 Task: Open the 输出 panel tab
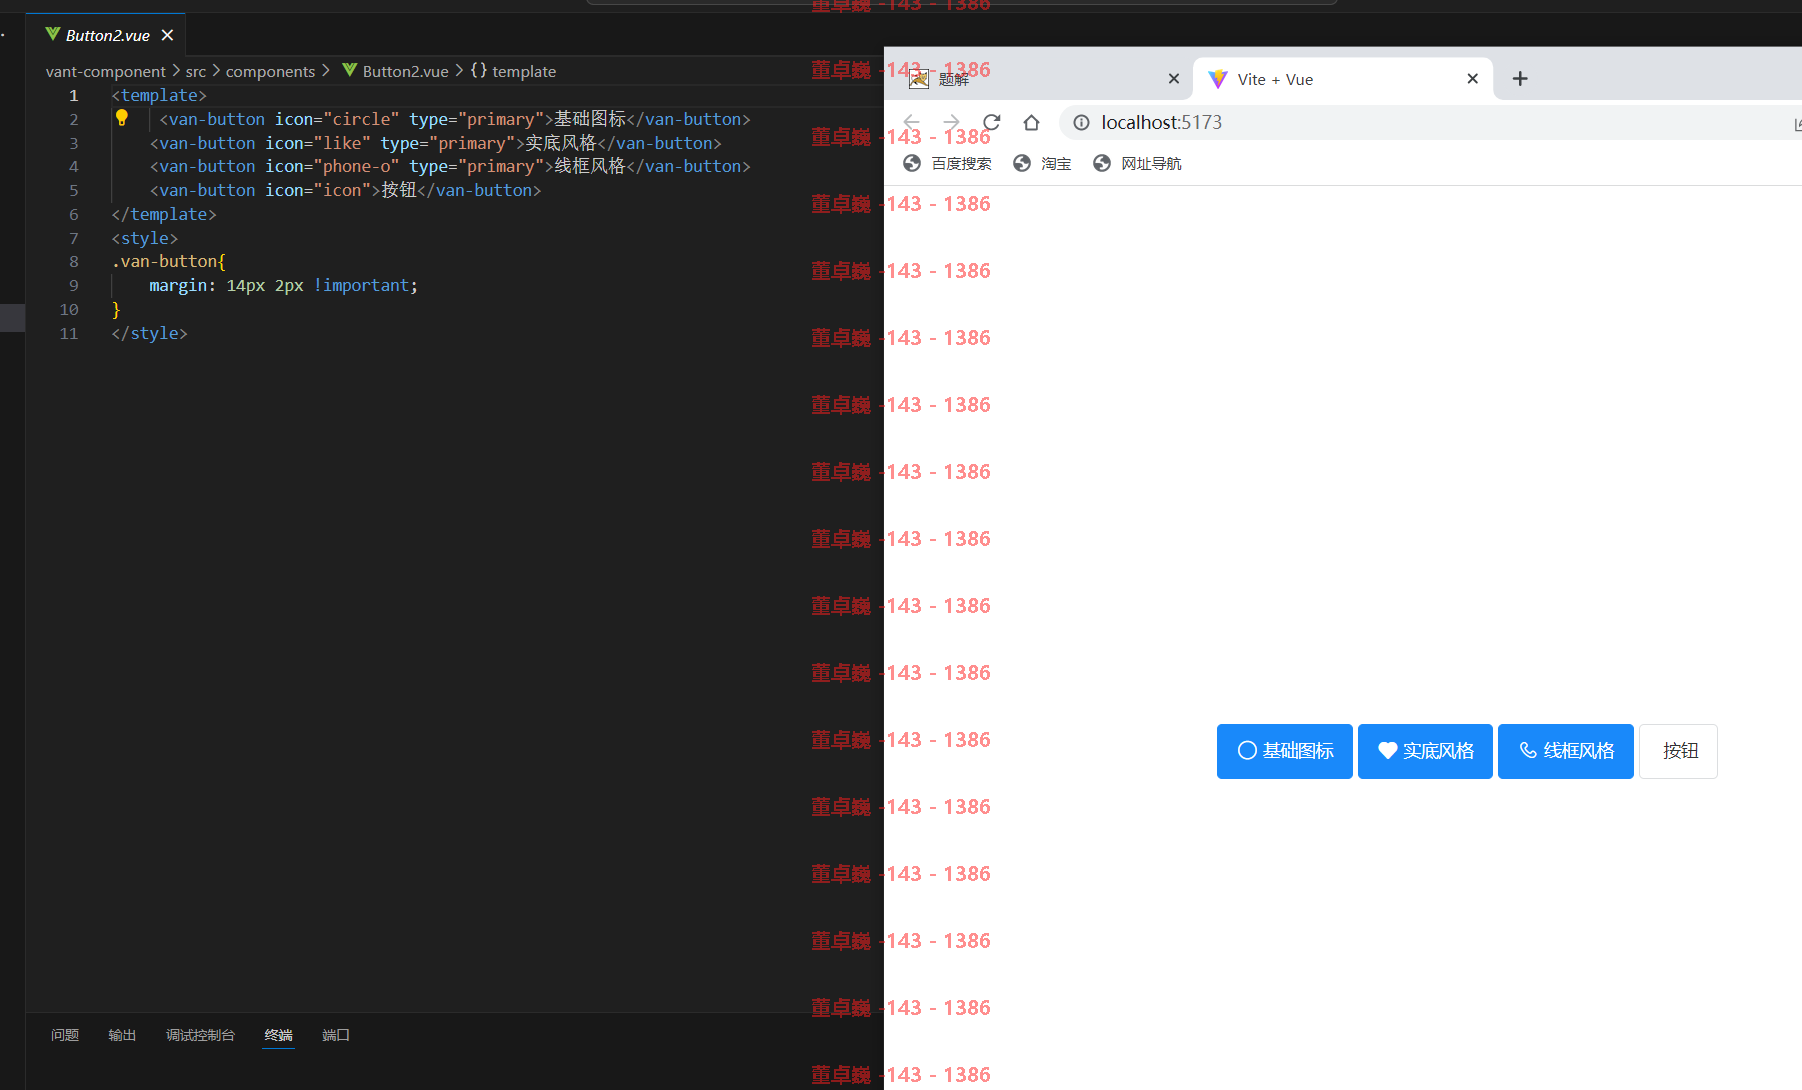(x=122, y=1035)
